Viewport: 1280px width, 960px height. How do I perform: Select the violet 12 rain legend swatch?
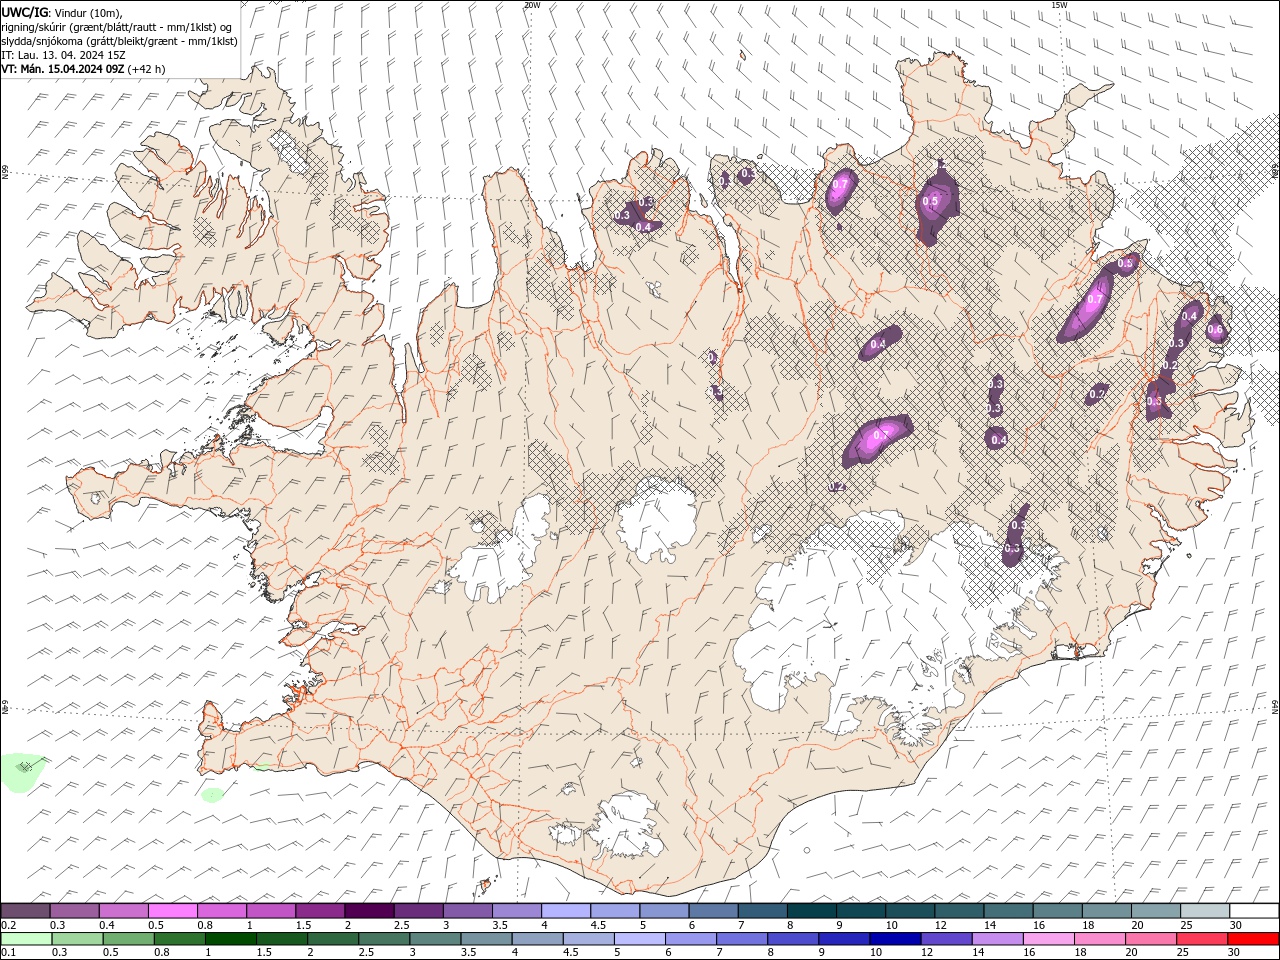coord(946,939)
